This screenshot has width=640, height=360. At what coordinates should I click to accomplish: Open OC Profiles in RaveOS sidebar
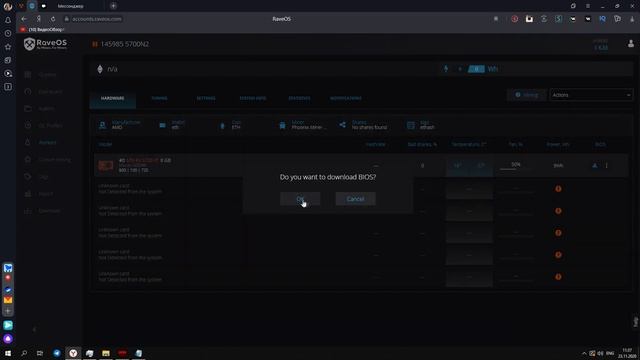click(x=50, y=126)
